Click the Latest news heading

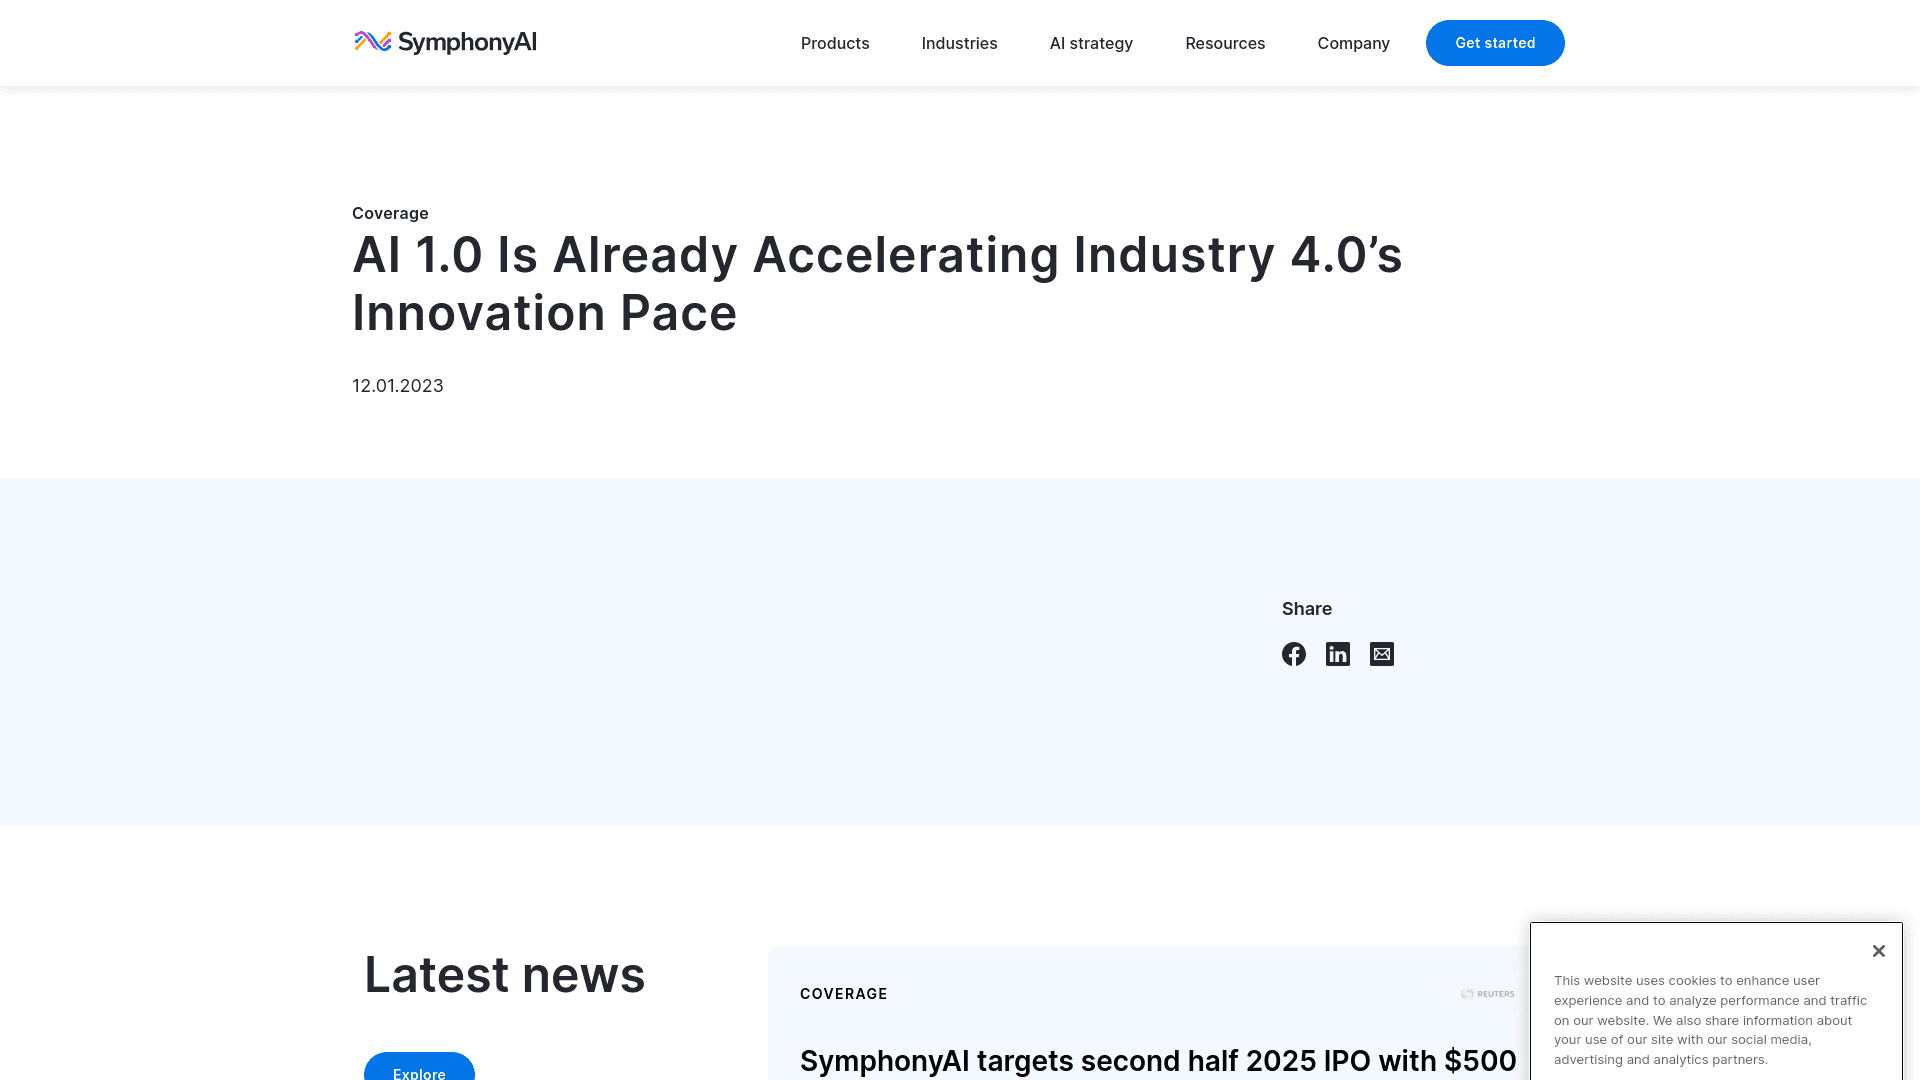pos(504,974)
